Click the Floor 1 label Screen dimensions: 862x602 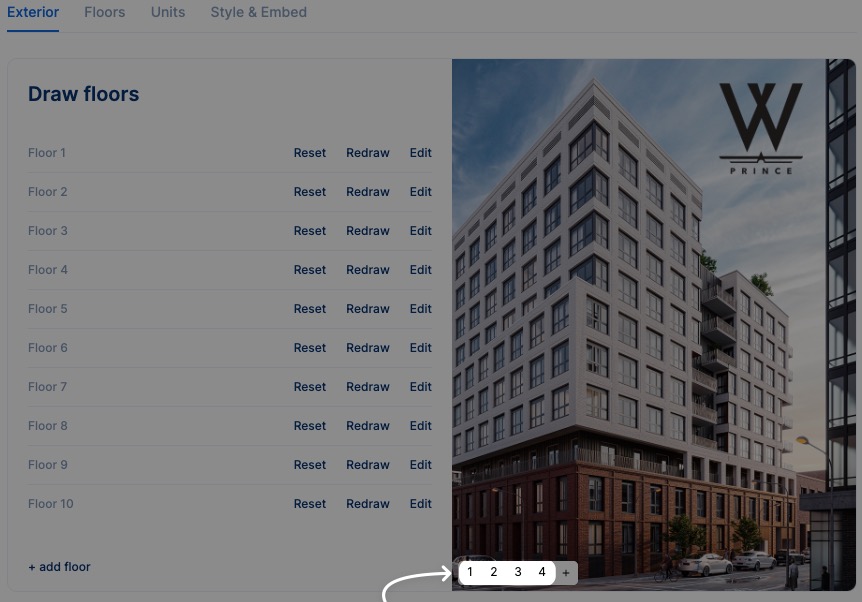pos(47,153)
